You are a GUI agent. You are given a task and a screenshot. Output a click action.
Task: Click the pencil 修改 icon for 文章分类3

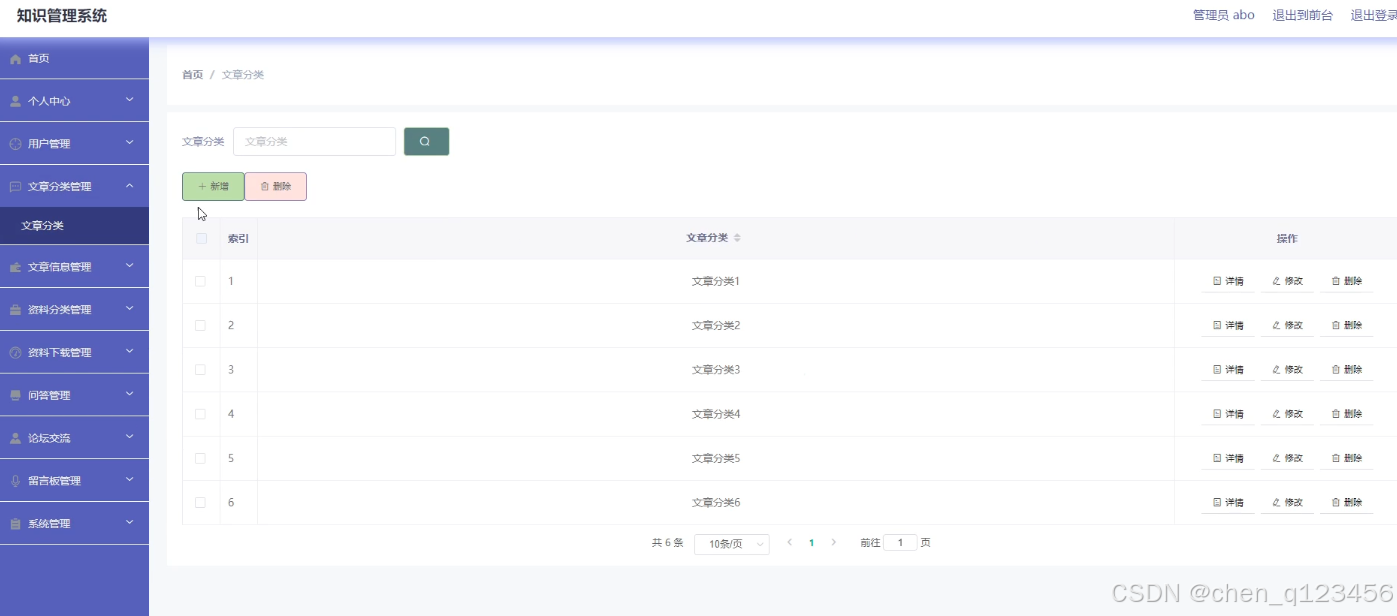tap(1276, 369)
